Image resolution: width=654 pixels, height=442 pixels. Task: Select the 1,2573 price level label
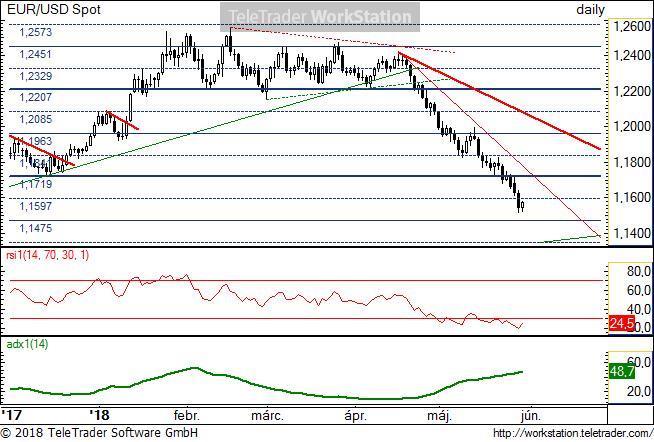coord(36,32)
